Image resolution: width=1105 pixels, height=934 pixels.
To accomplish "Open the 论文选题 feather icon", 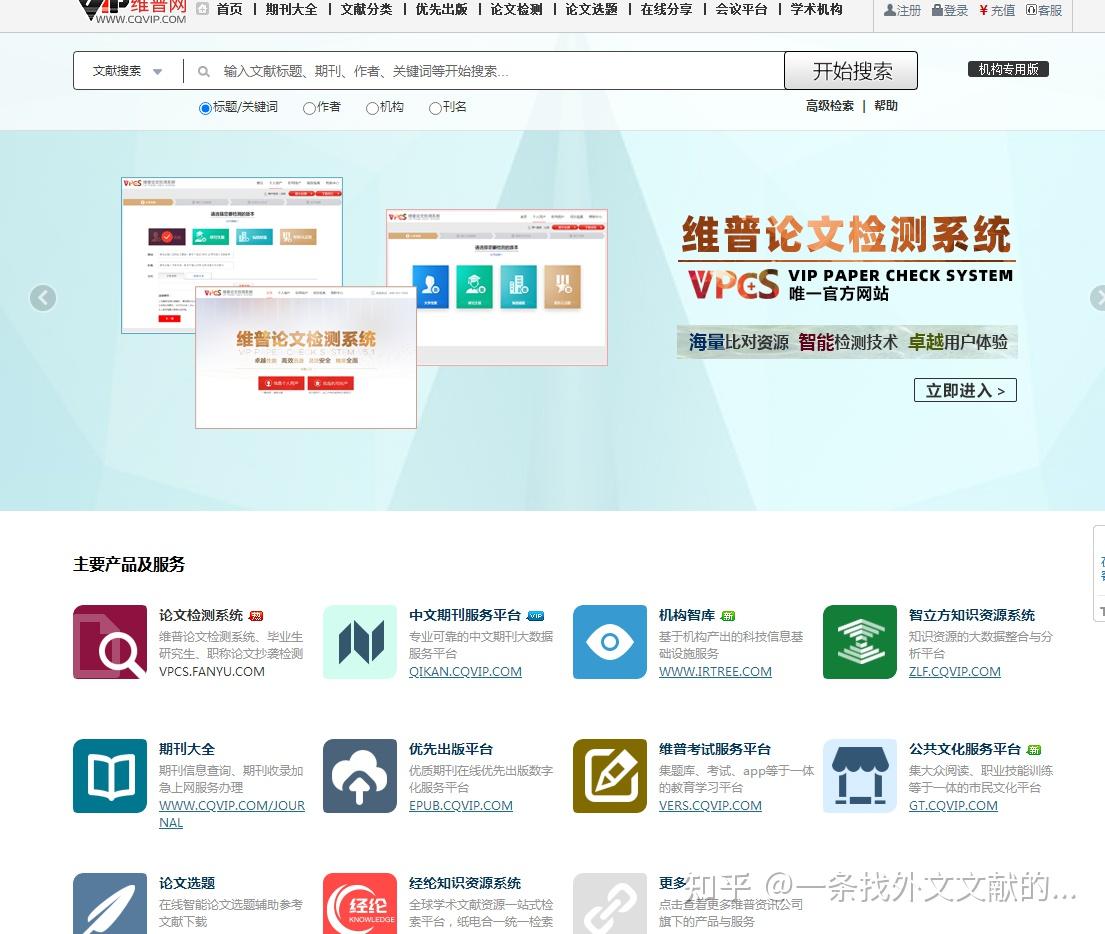I will 110,904.
